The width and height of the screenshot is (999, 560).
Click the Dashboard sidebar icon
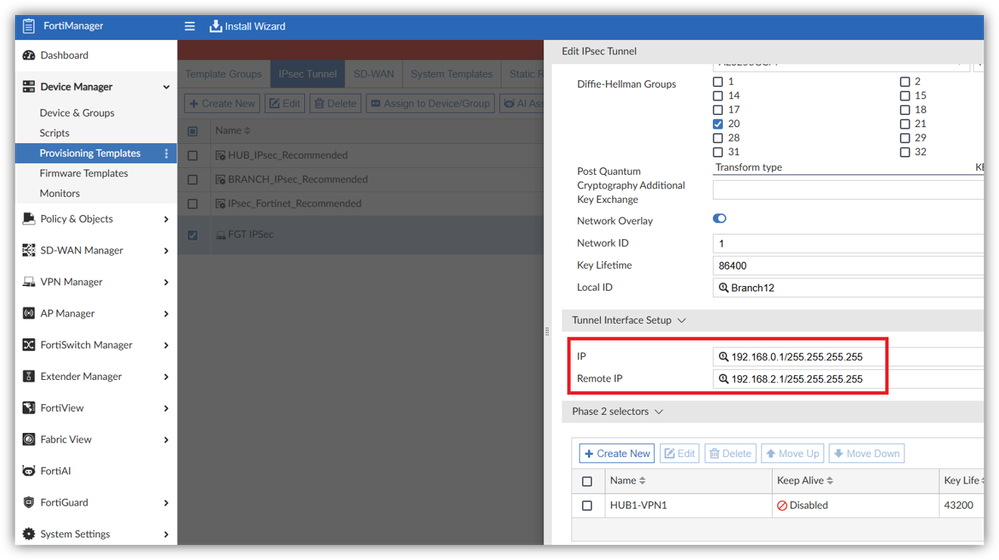point(29,55)
